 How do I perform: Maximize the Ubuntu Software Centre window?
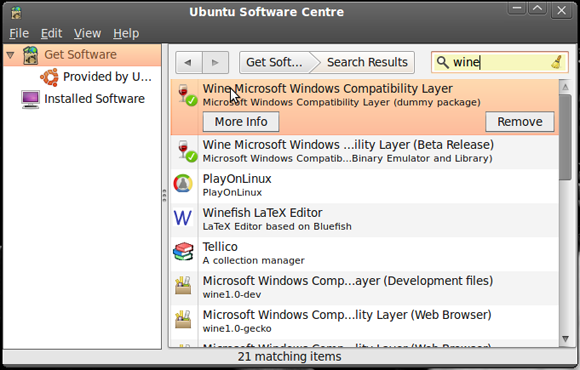point(537,9)
